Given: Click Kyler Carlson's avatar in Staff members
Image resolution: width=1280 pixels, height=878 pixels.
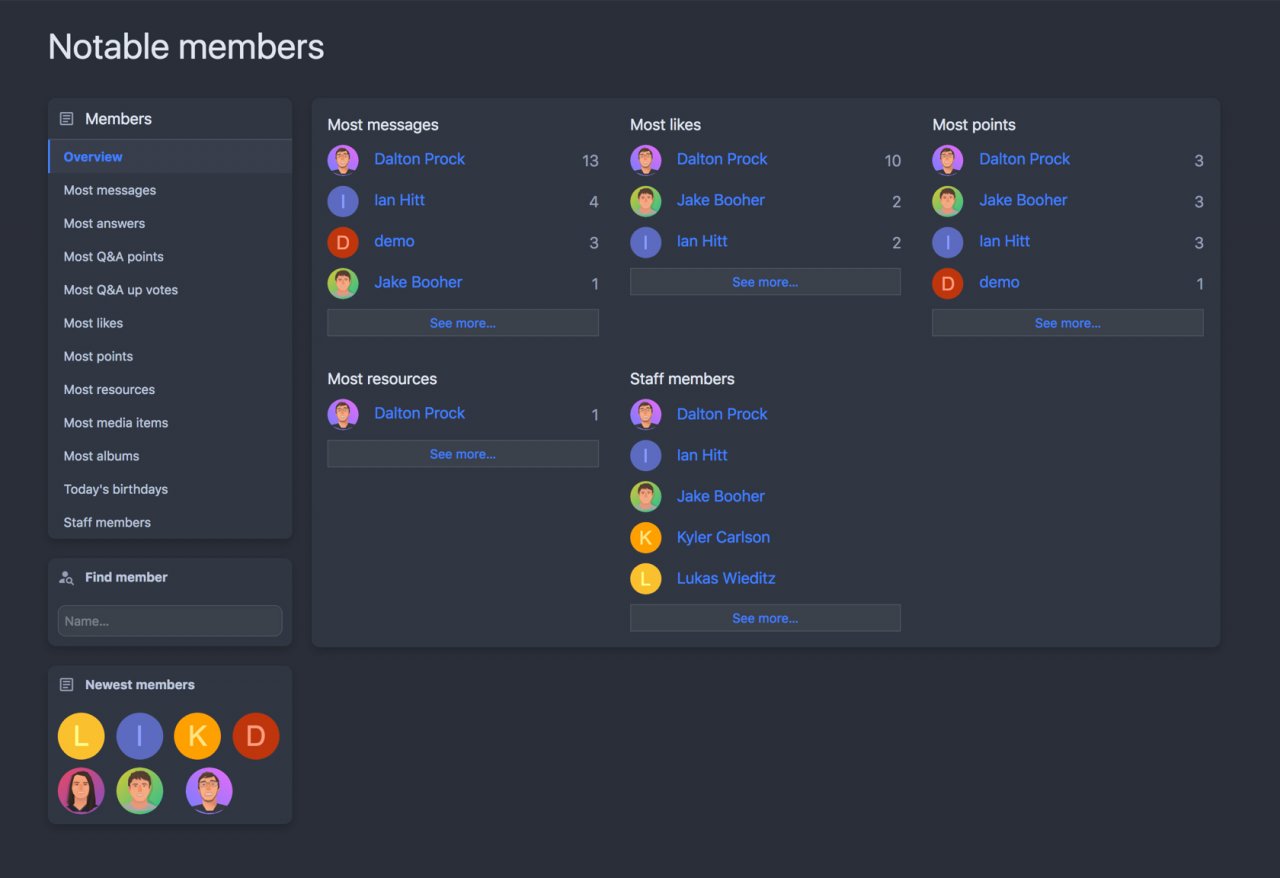Looking at the screenshot, I should [x=646, y=538].
